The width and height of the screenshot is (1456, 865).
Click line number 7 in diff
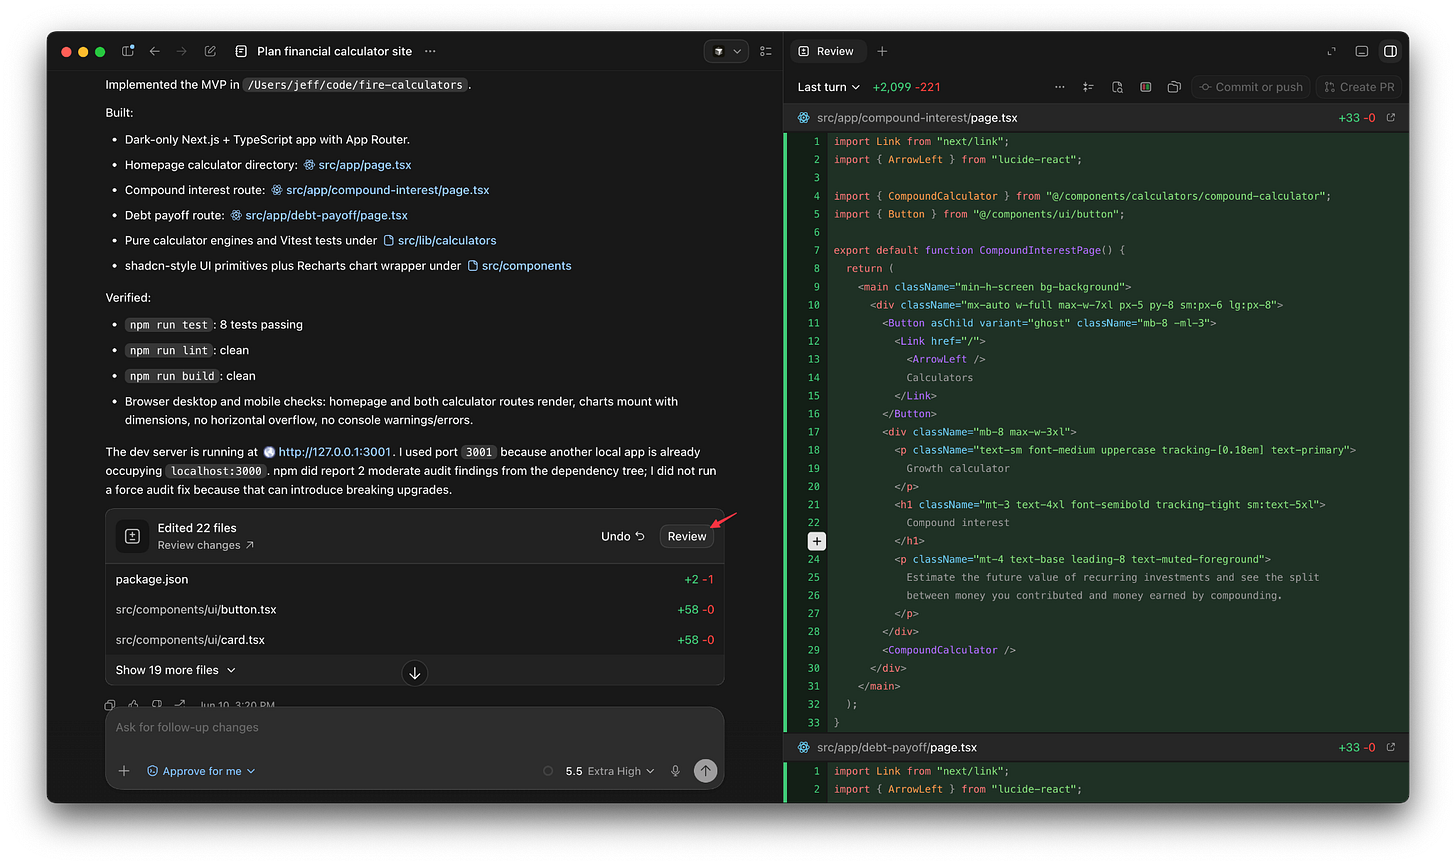click(816, 250)
